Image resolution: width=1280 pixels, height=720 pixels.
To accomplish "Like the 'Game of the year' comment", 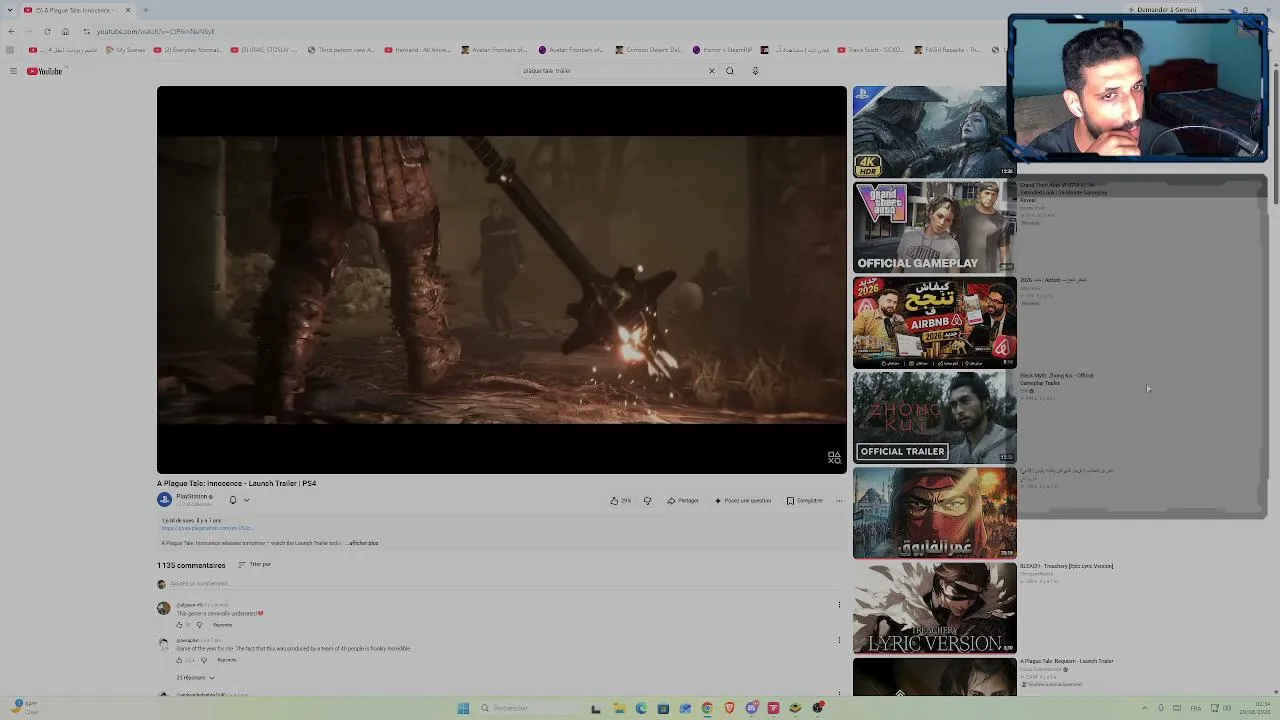I will (180, 660).
